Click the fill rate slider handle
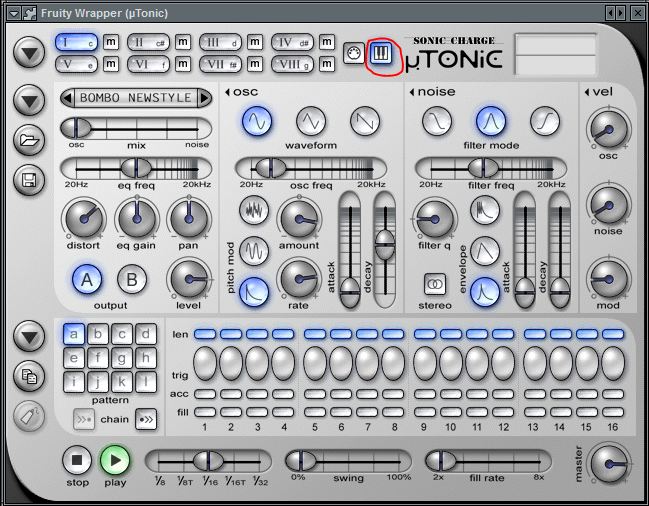649x506 pixels. click(x=441, y=460)
